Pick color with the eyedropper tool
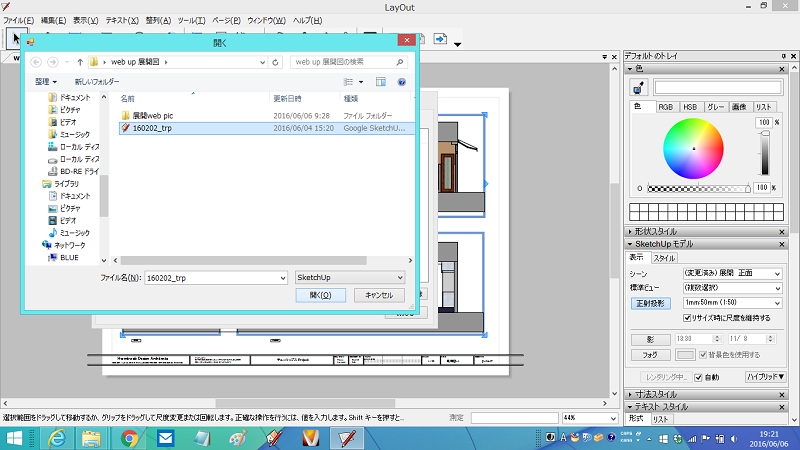Image resolution: width=800 pixels, height=450 pixels. (638, 88)
